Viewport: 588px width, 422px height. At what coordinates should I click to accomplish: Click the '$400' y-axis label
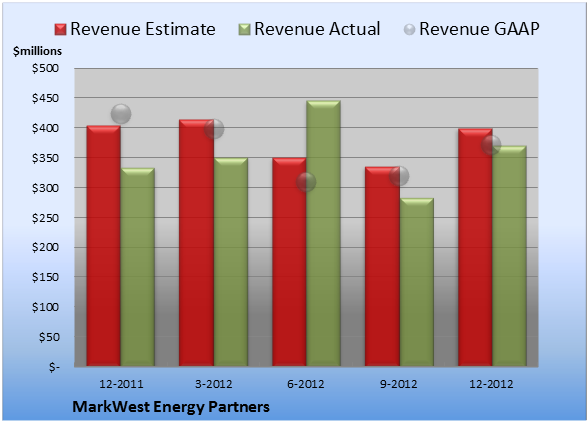pos(45,128)
